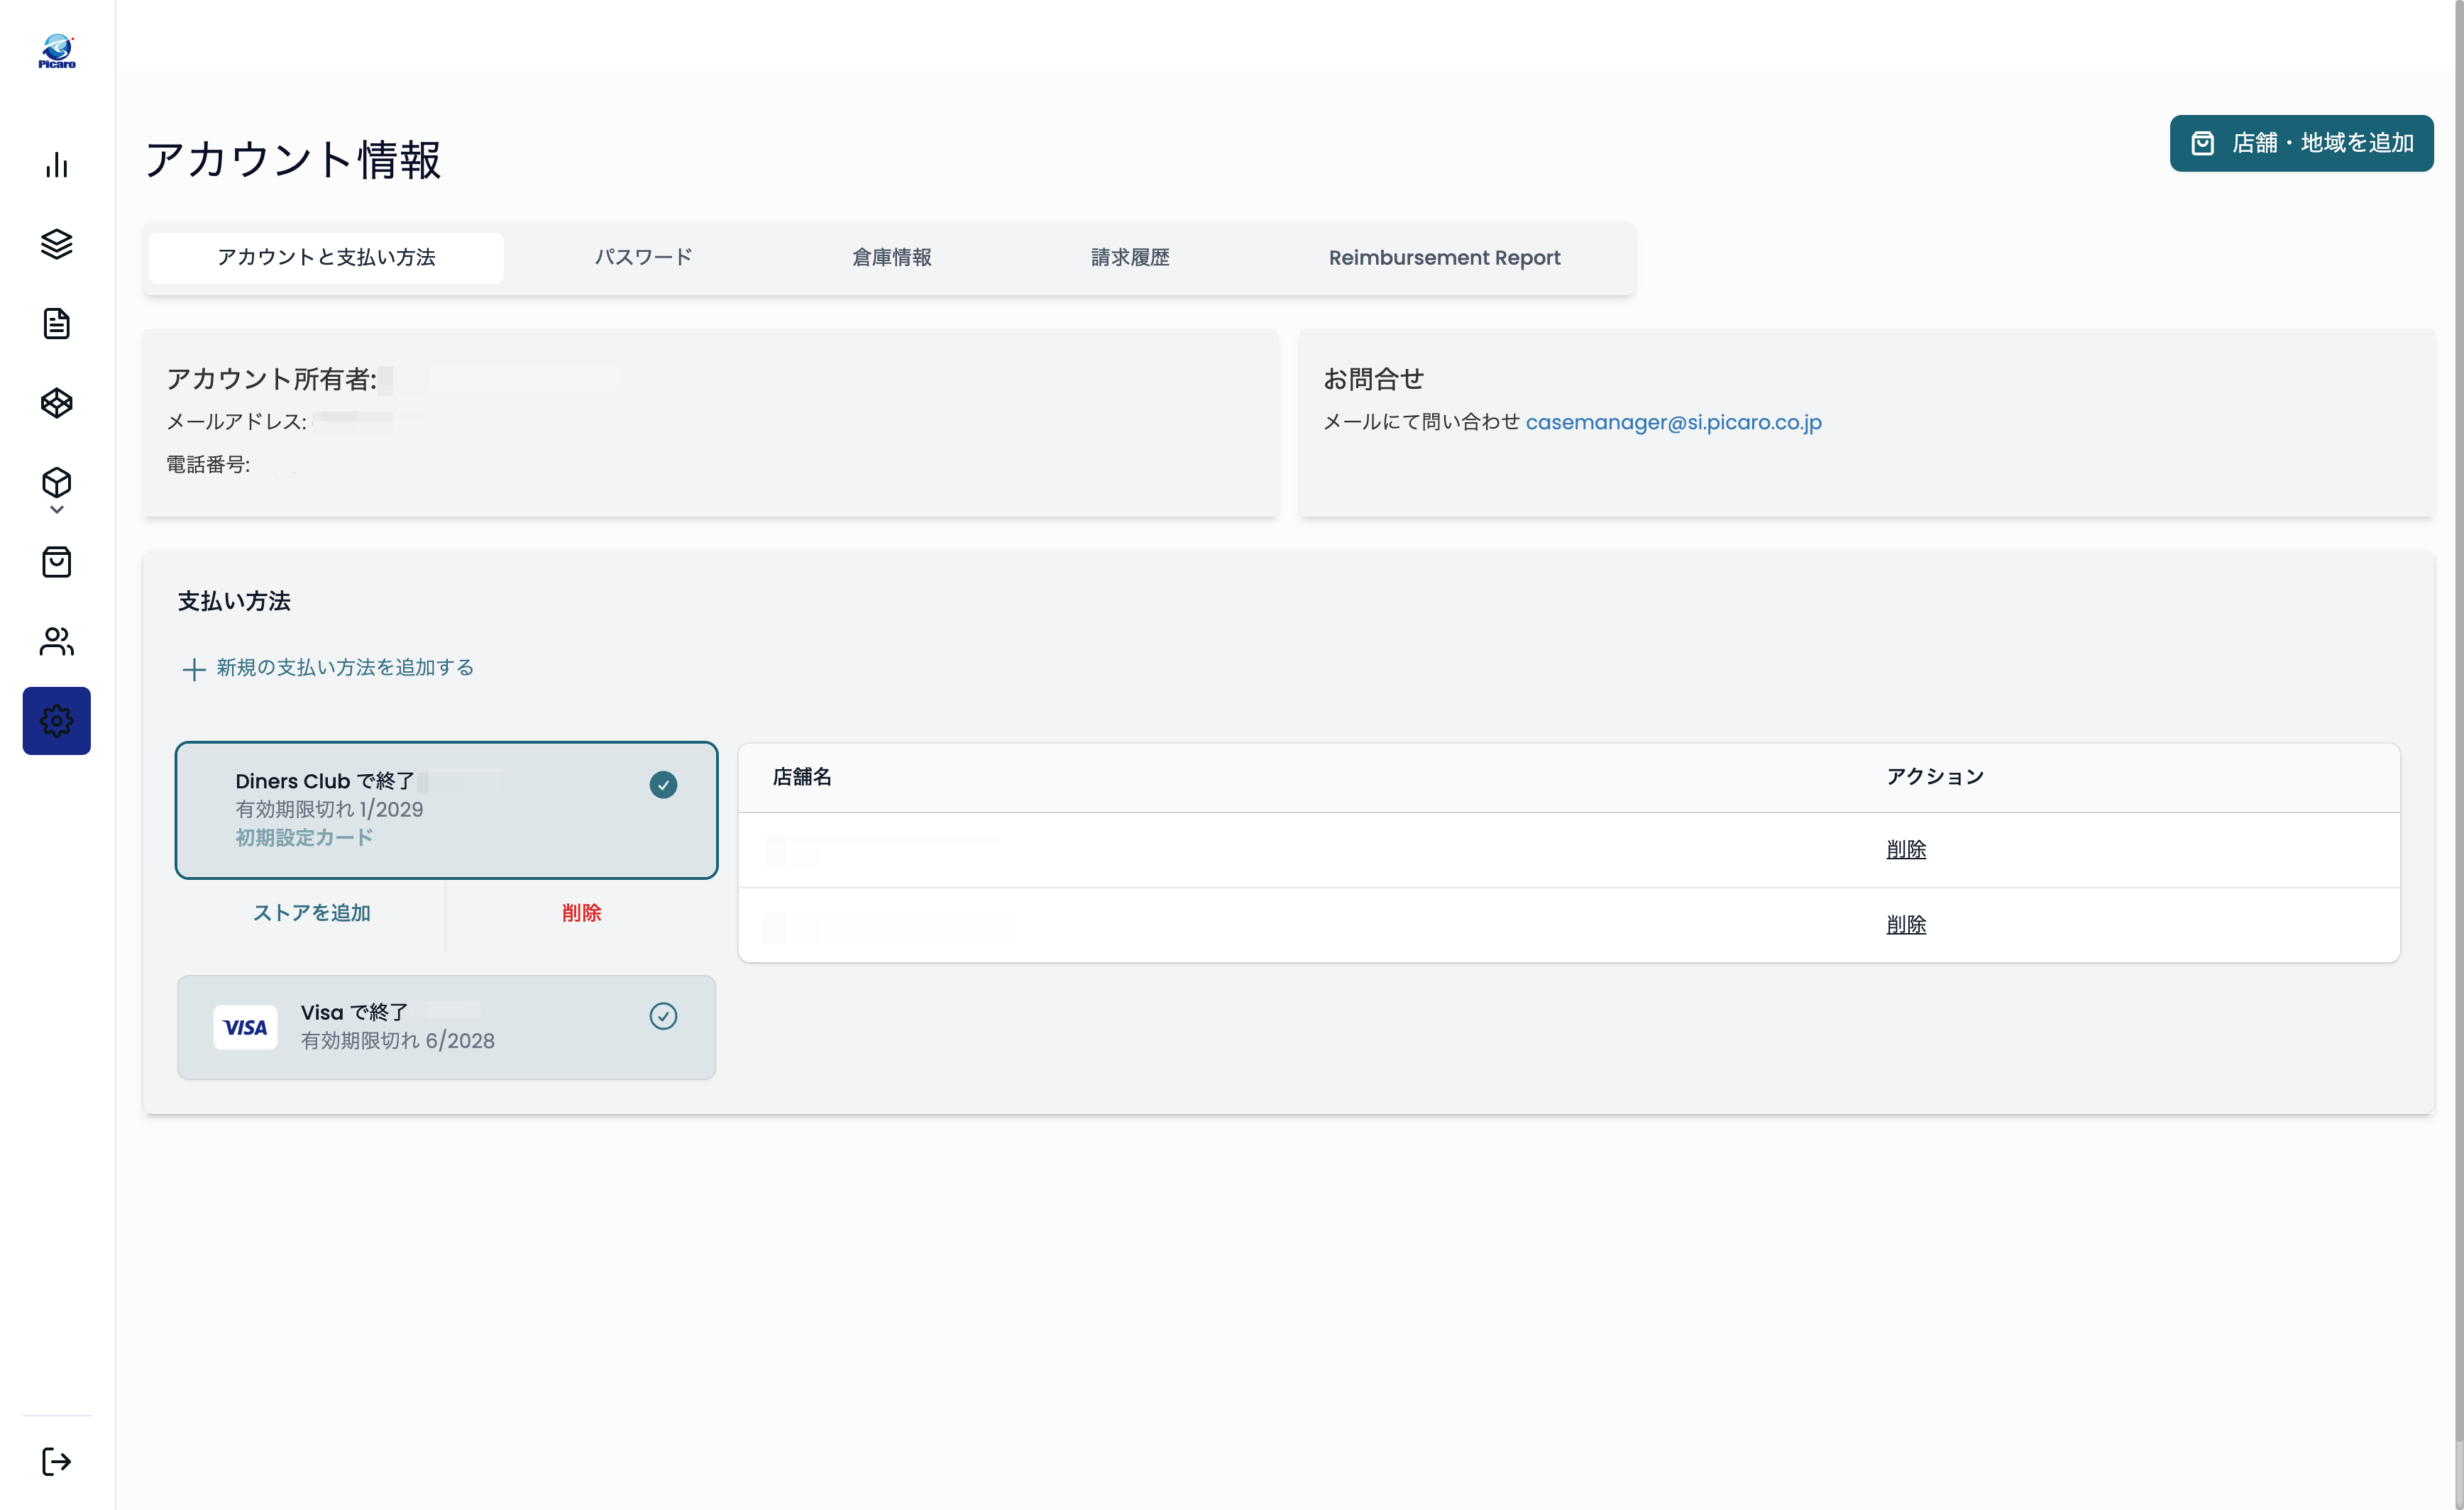Open the package cube sidebar icon
Screen dimensions: 2464x1510
pos(57,483)
